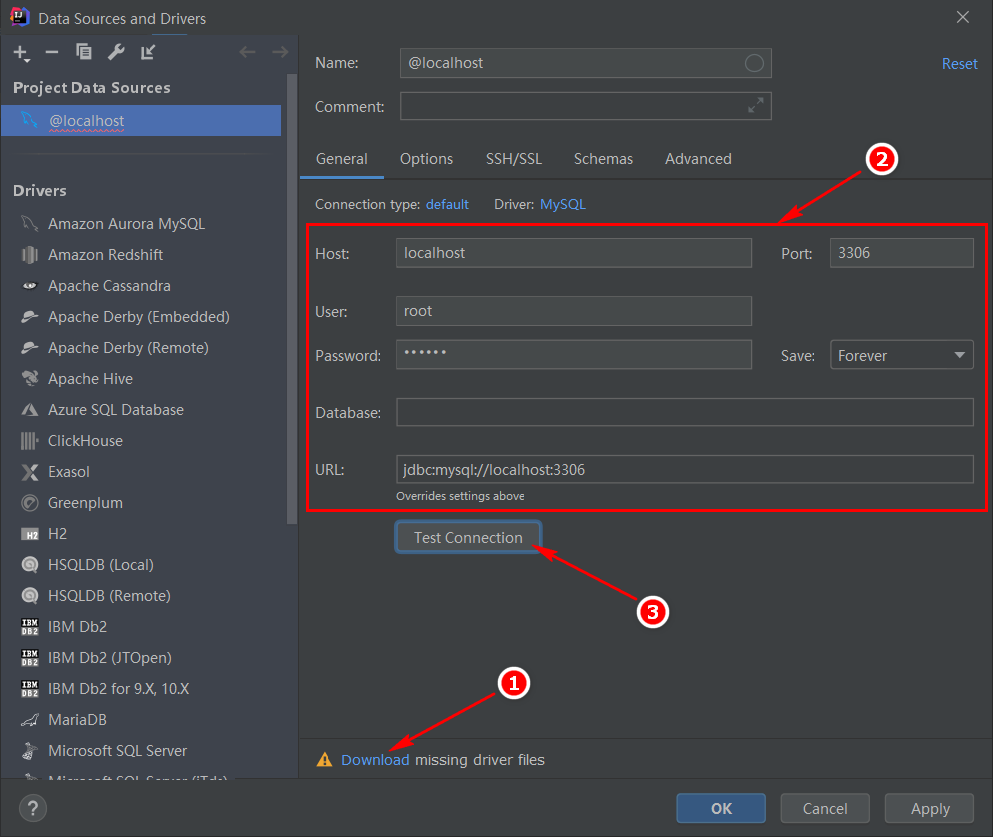Select HSQLDB (Local) driver
993x837 pixels.
101,565
